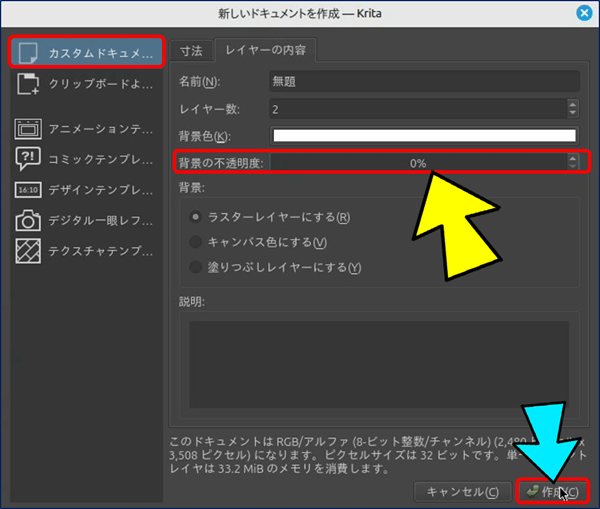Select the ラスターレイヤーにする radio button
The width and height of the screenshot is (600, 509).
tap(197, 217)
